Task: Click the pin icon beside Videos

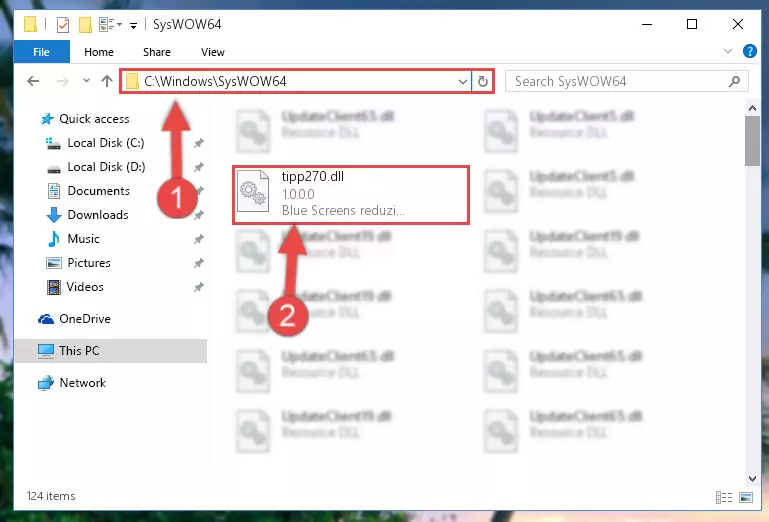Action: [x=198, y=287]
